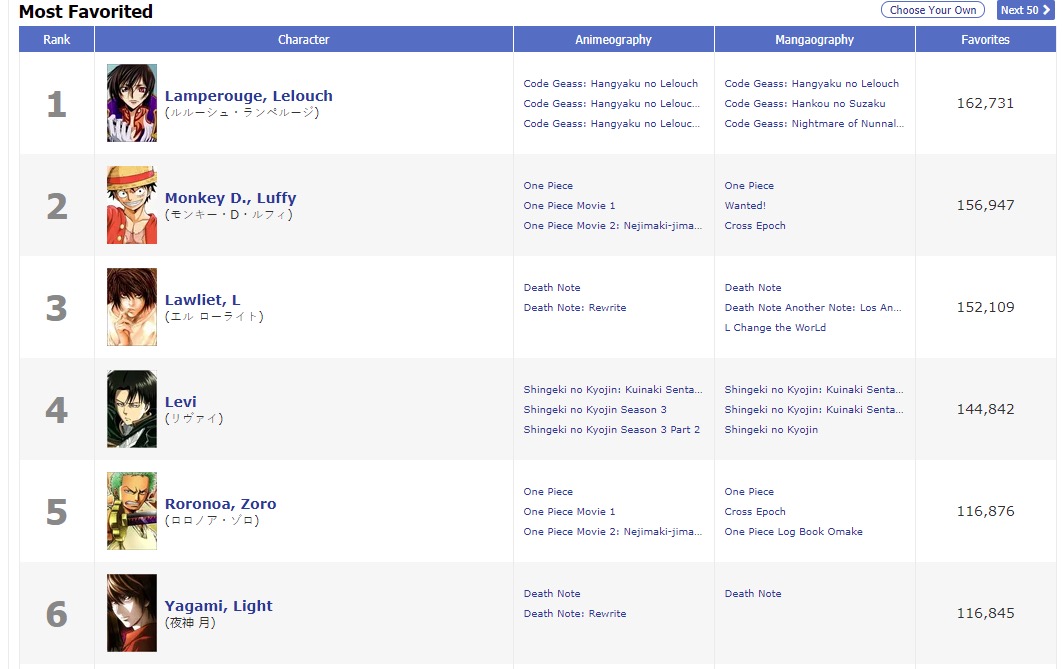Open Code Geass: Hankou no Suzaku manga
Screen dimensions: 1062x669
(805, 104)
